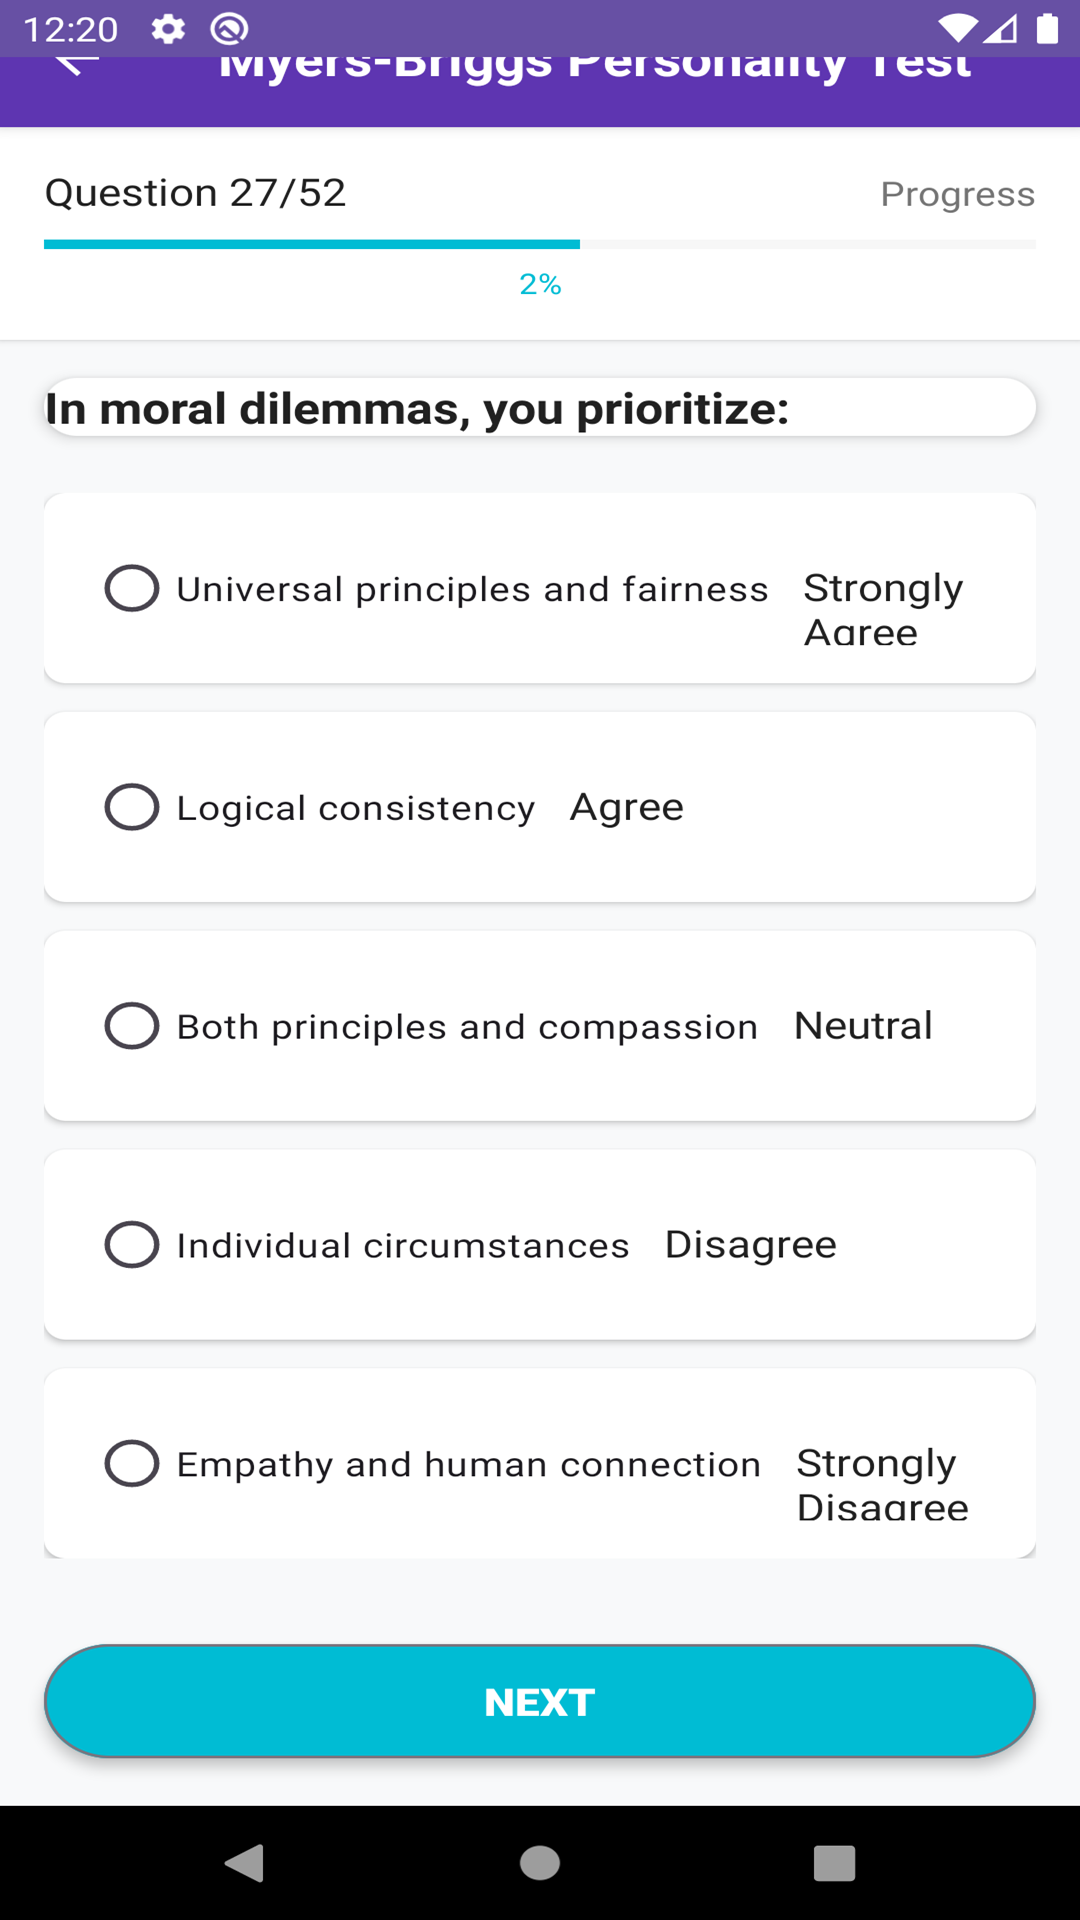Choose the Logical consistency radio button

coord(132,807)
